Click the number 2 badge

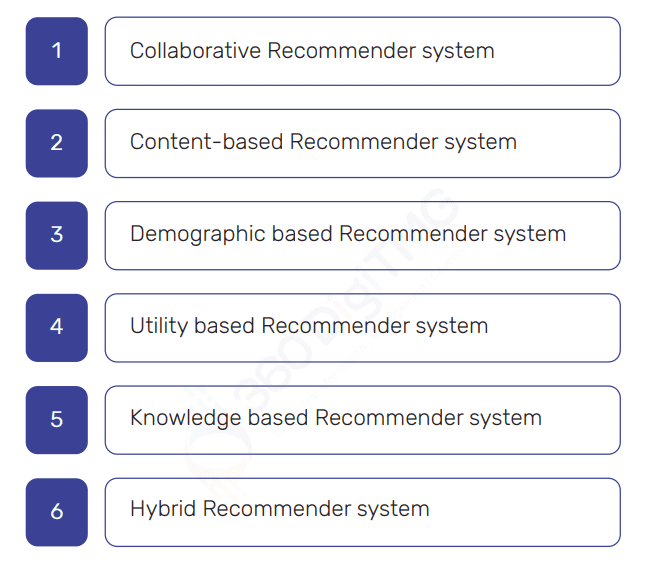pos(56,143)
